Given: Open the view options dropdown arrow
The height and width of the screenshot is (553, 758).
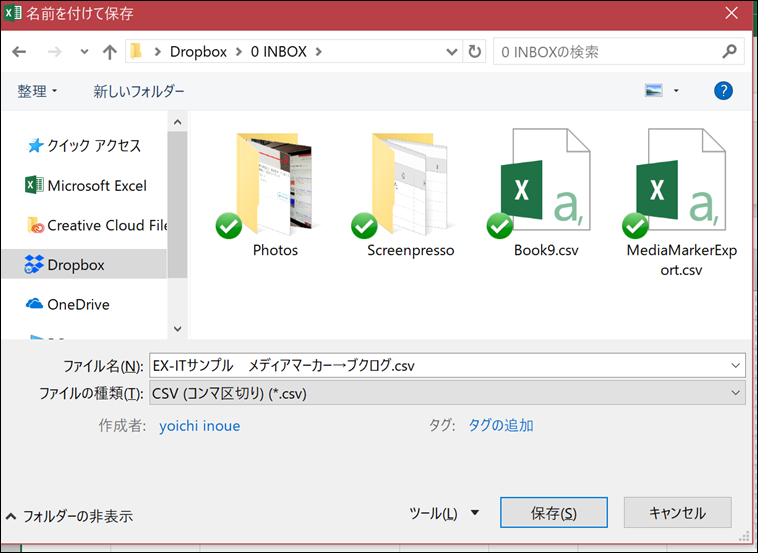Looking at the screenshot, I should coord(676,90).
